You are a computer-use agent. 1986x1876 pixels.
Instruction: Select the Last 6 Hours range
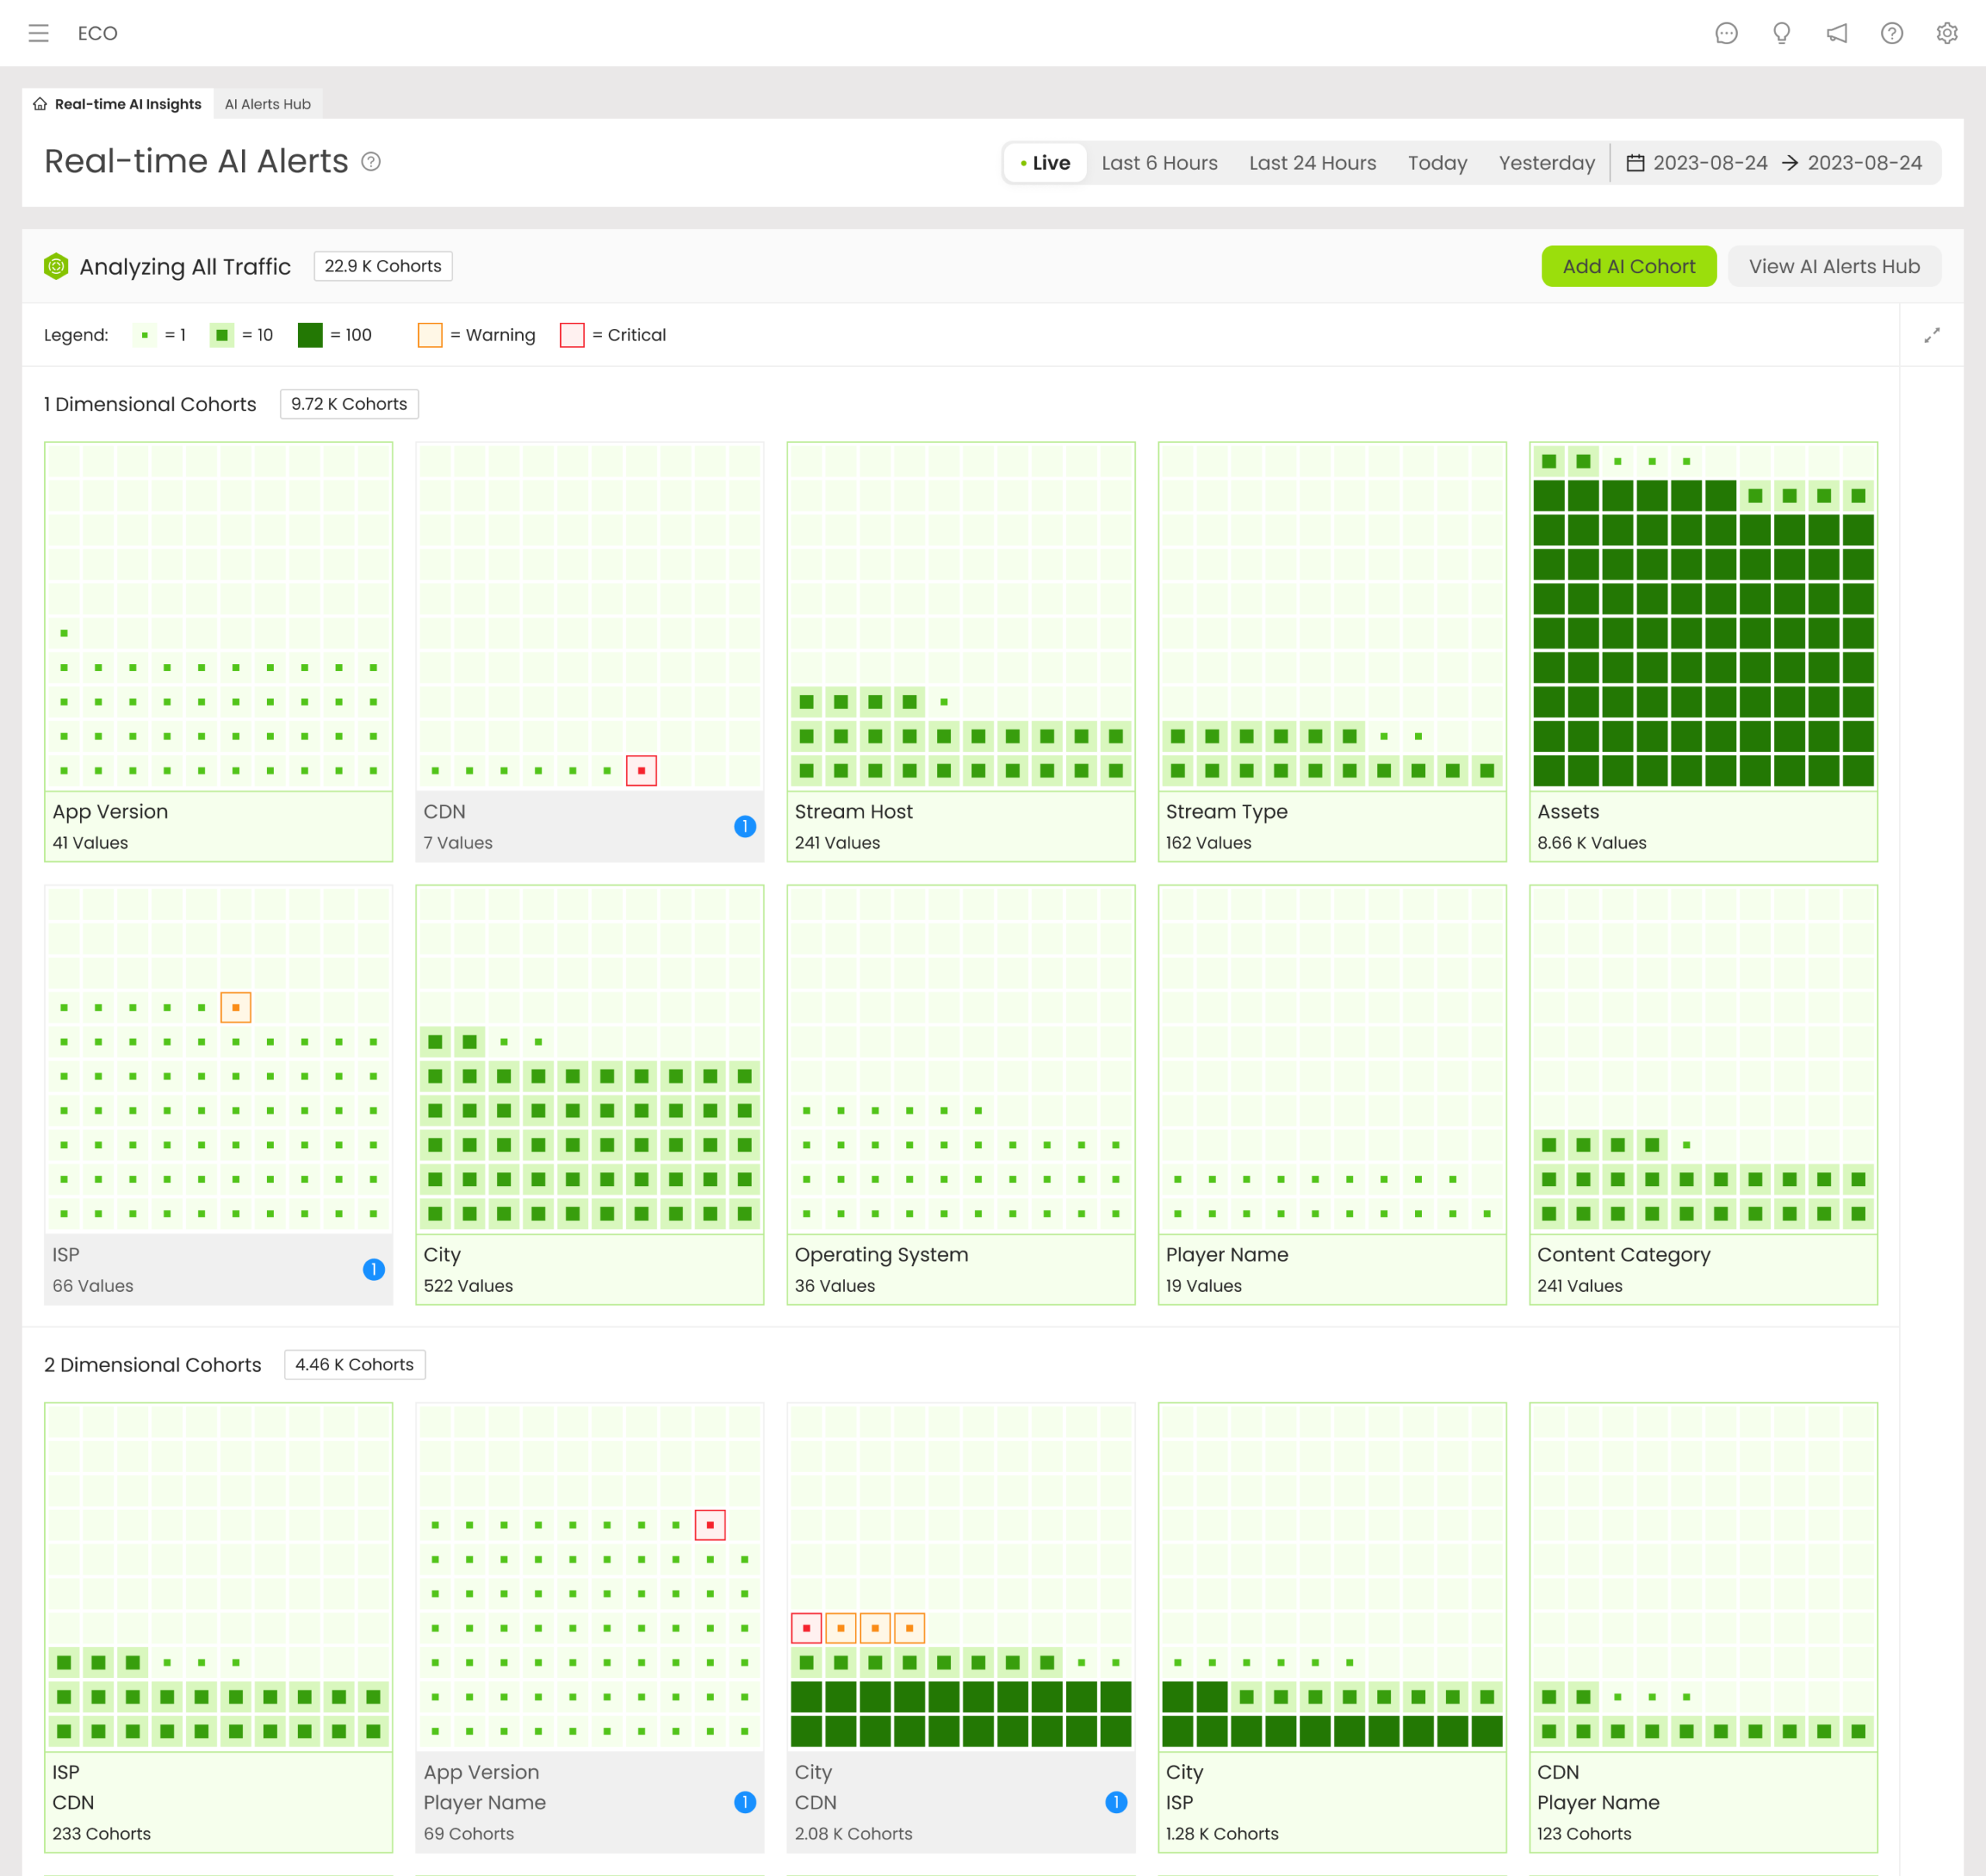(x=1159, y=163)
